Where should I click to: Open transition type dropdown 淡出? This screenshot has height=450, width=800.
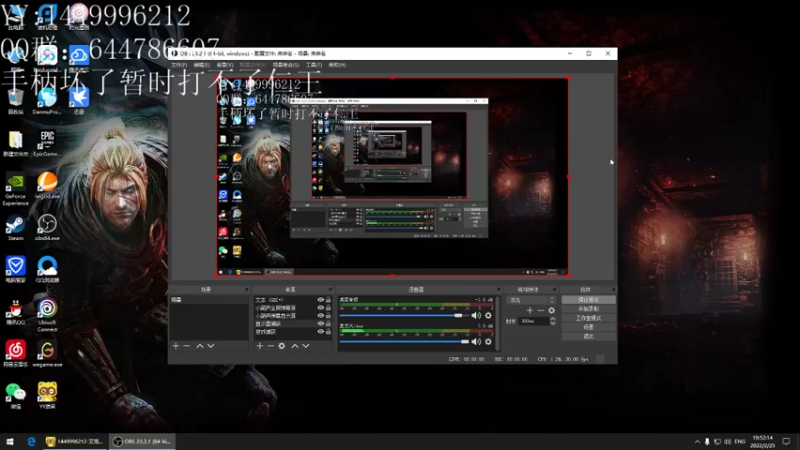(531, 300)
